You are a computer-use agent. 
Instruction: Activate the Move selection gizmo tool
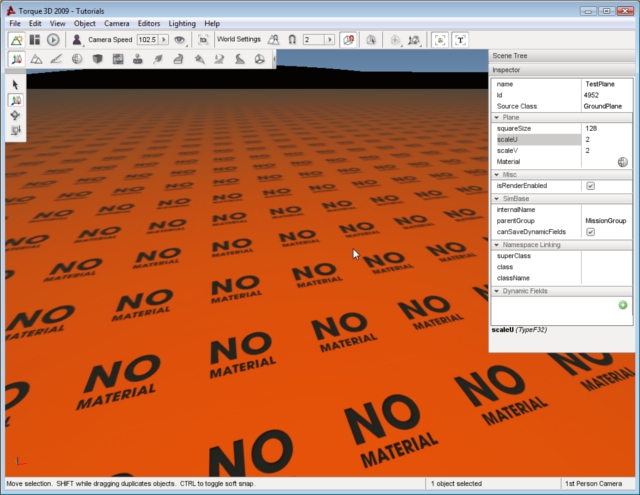[16, 101]
